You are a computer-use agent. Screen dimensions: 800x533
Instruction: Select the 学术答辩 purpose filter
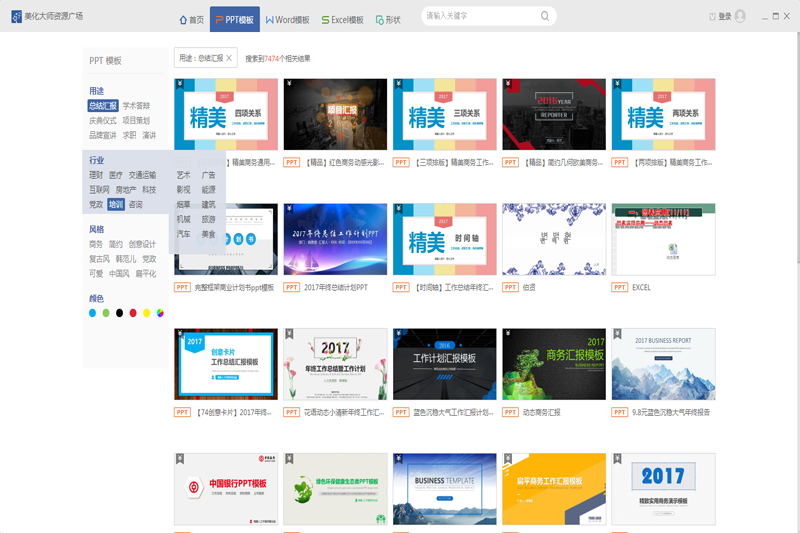click(136, 105)
